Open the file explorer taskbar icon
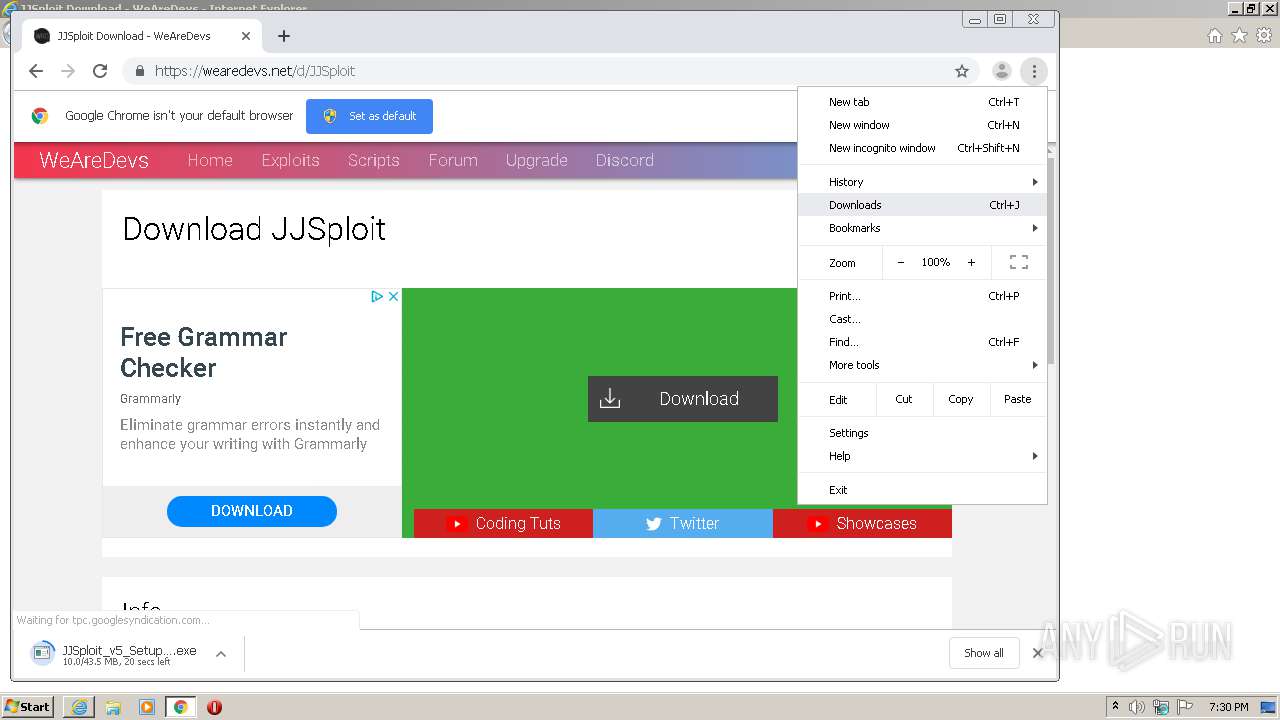1280x720 pixels. (113, 707)
